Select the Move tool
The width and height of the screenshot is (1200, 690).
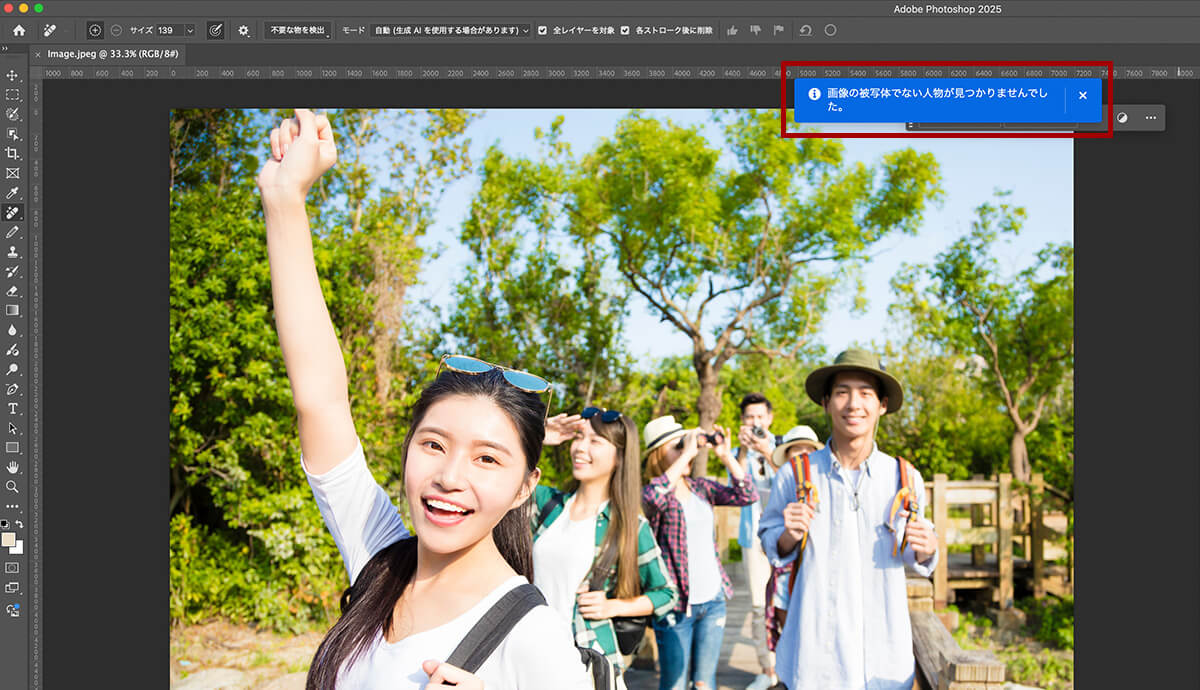[x=13, y=75]
